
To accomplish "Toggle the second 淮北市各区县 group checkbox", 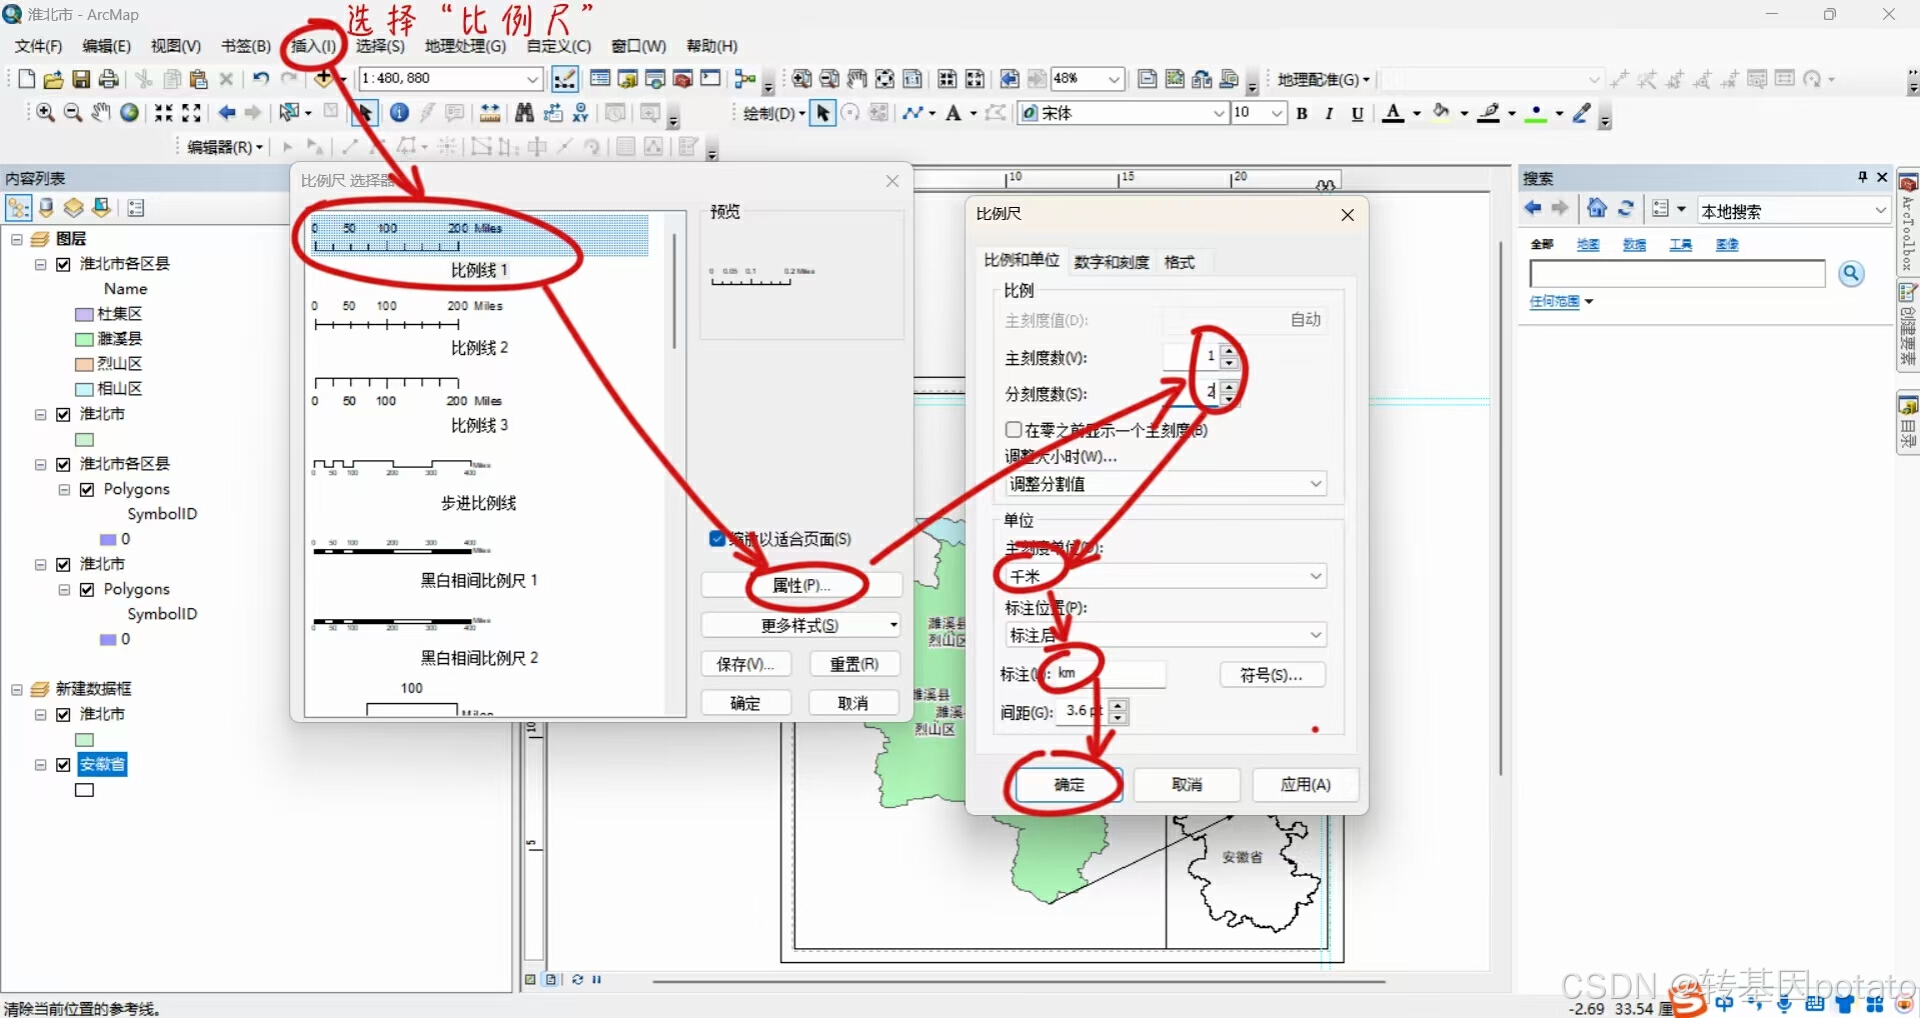I will [64, 464].
